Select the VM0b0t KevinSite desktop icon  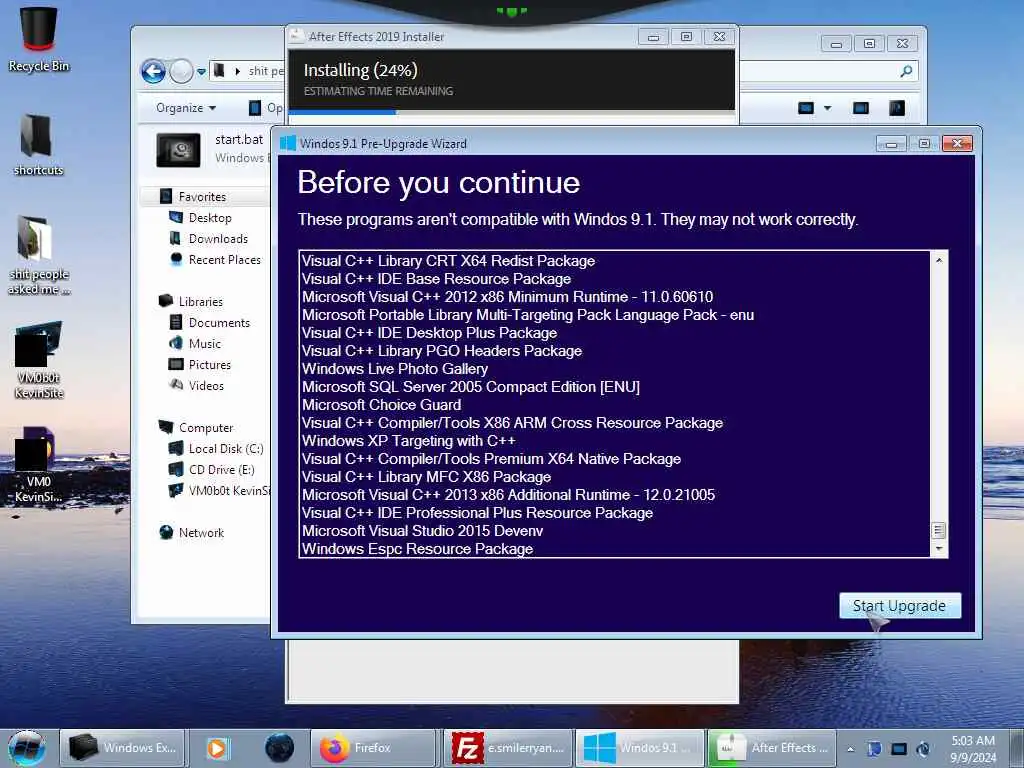[39, 360]
